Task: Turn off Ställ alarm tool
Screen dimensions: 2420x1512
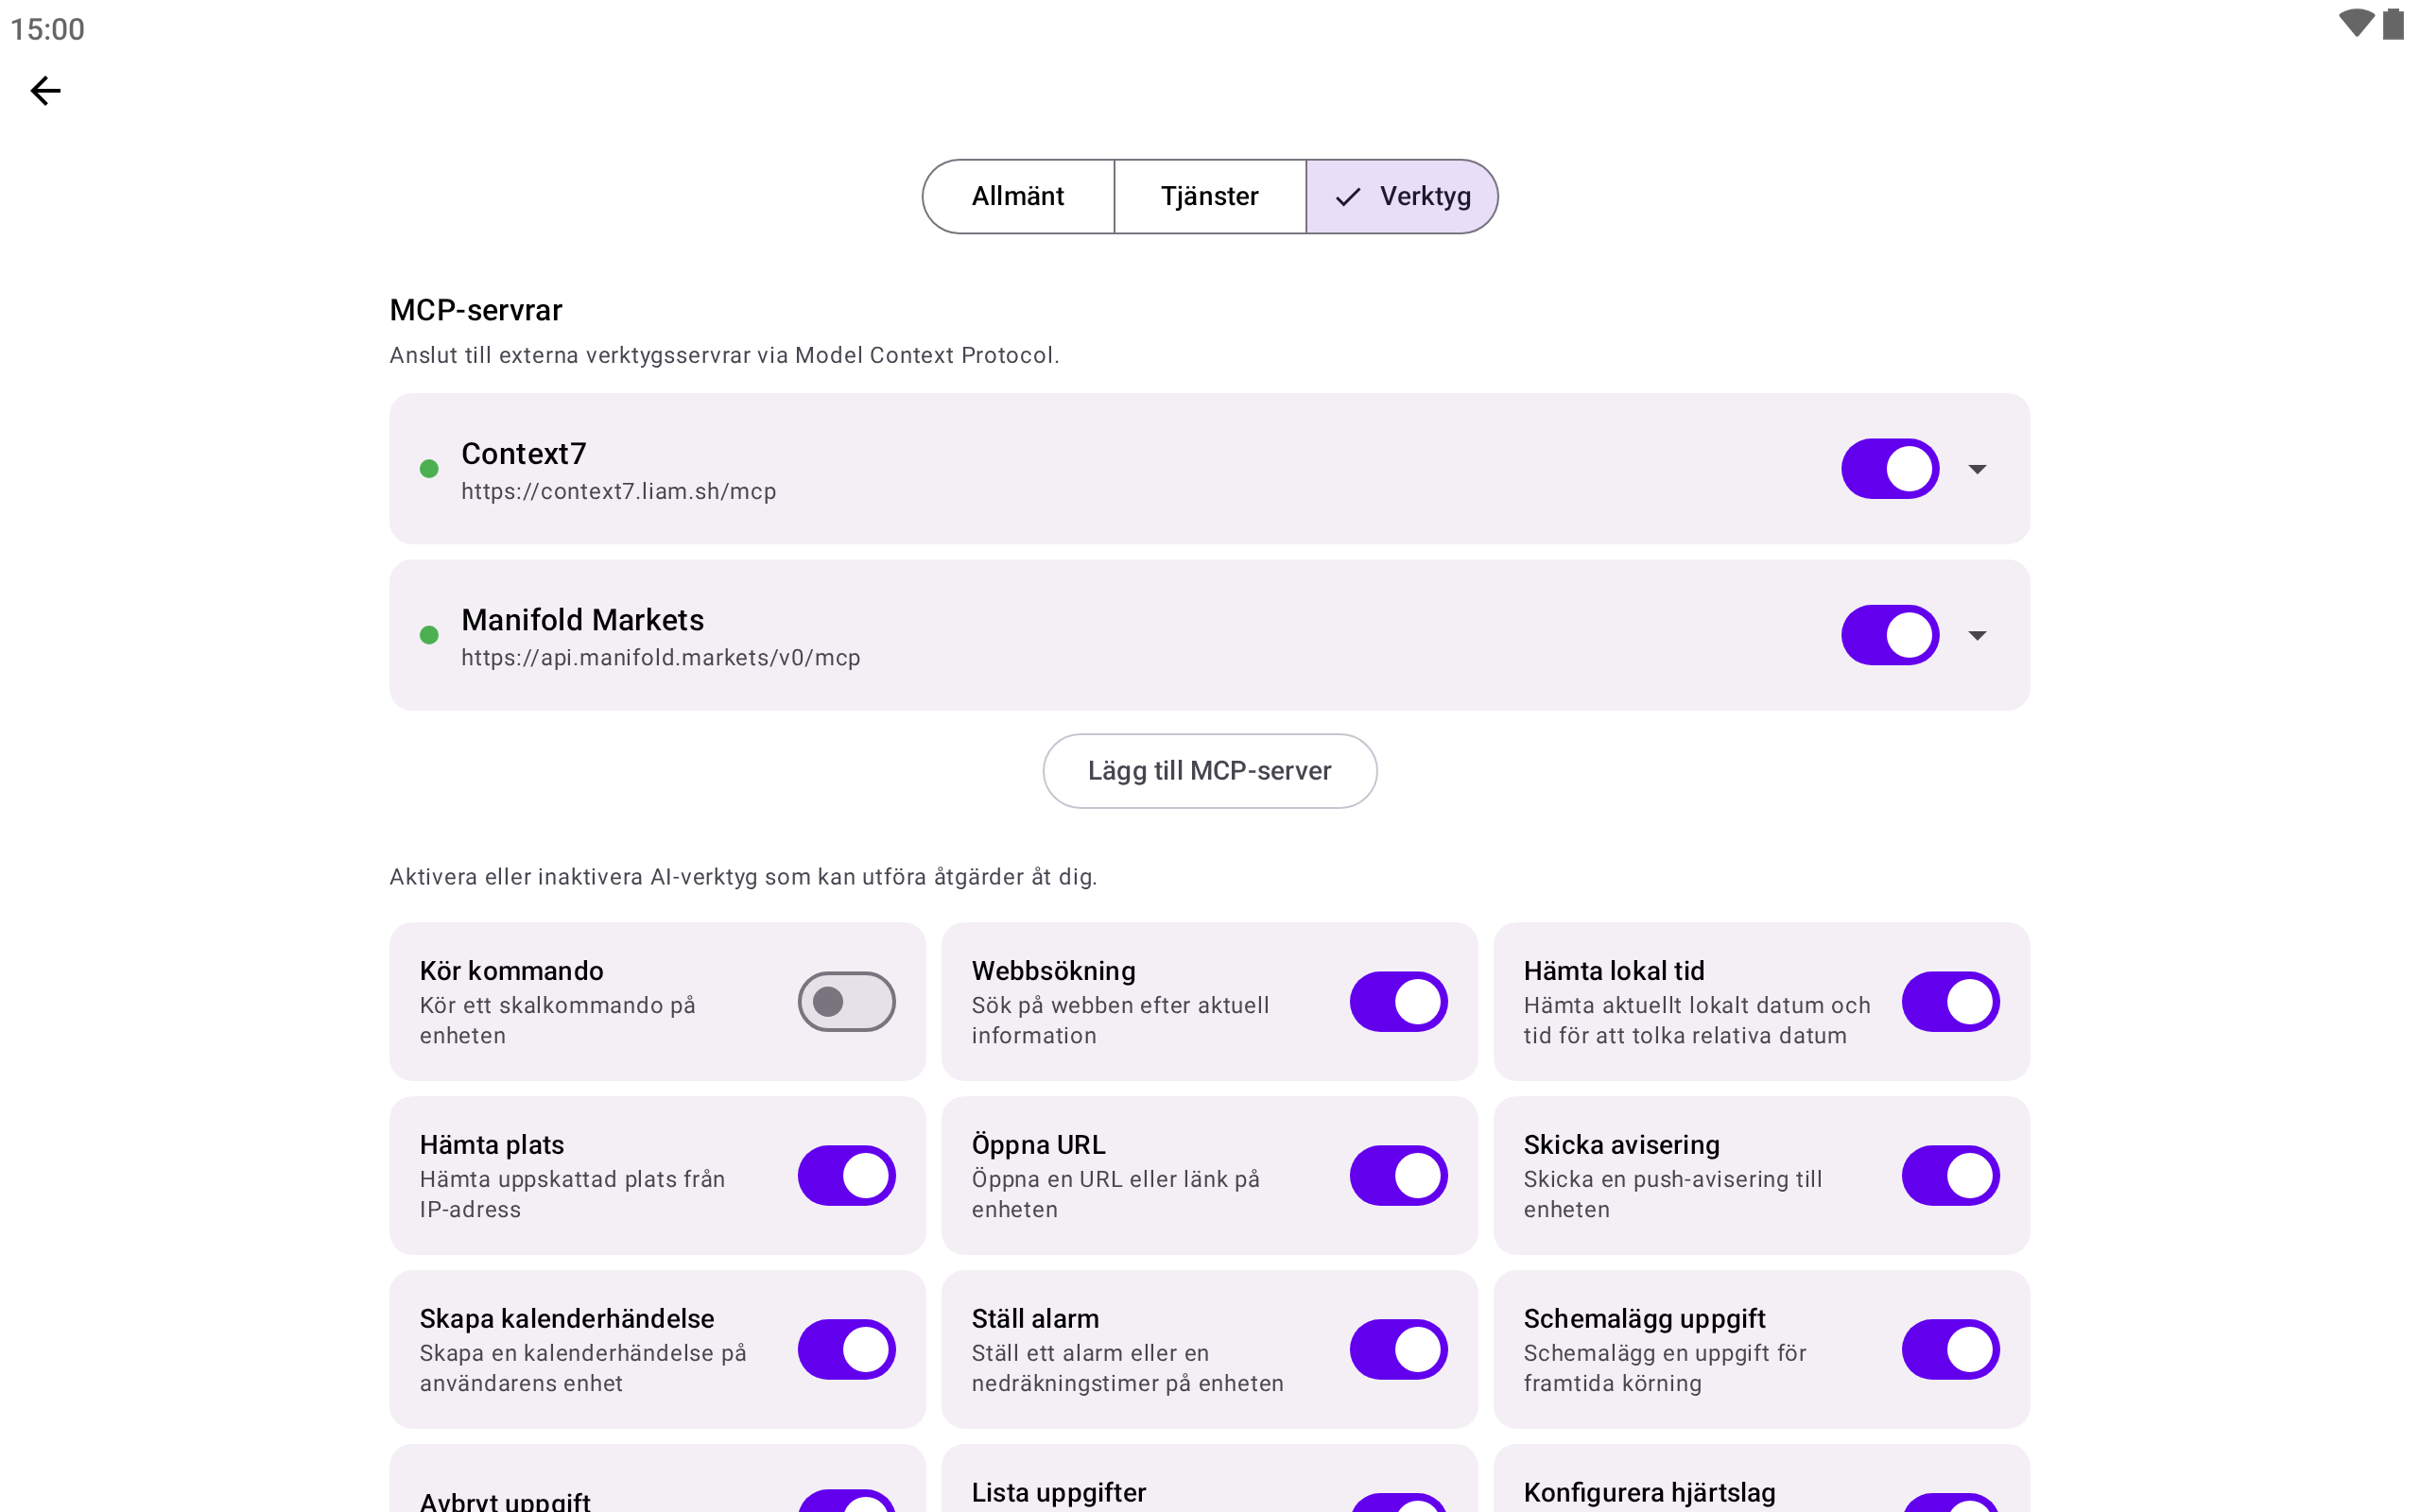Action: click(x=1398, y=1349)
